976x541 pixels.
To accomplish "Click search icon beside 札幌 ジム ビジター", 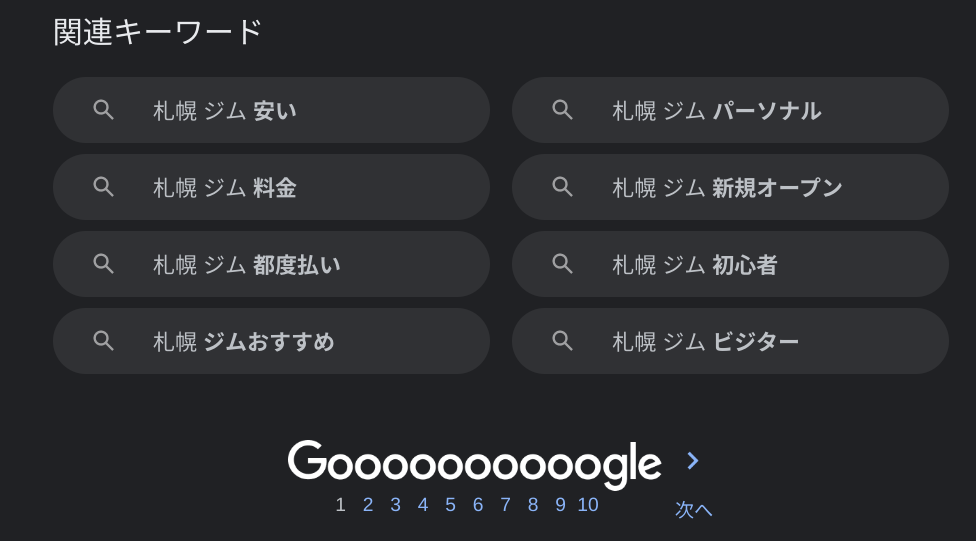I will 562,341.
